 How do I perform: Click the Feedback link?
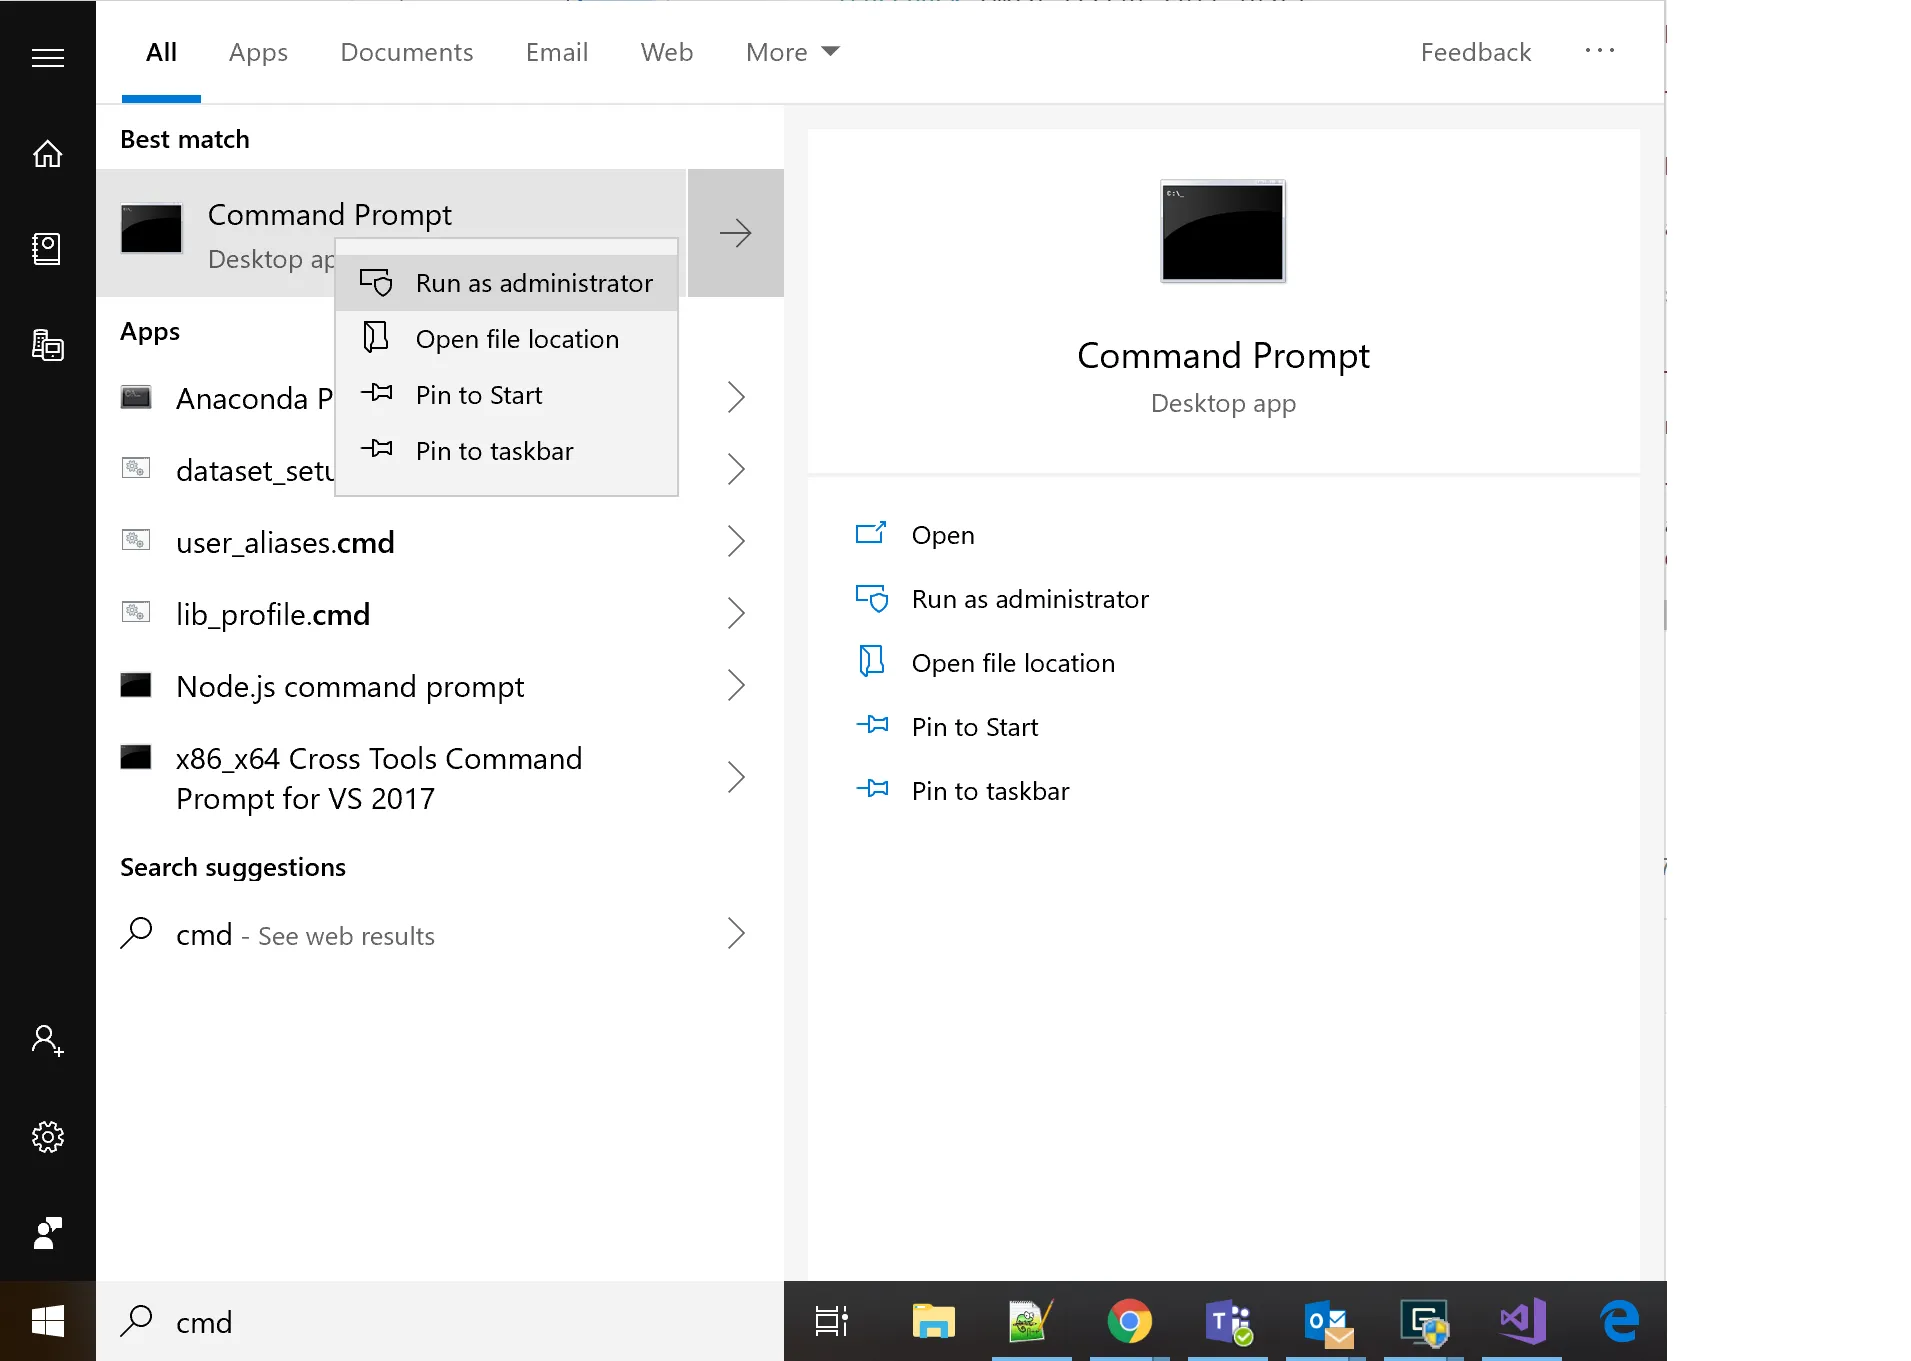click(x=1475, y=52)
